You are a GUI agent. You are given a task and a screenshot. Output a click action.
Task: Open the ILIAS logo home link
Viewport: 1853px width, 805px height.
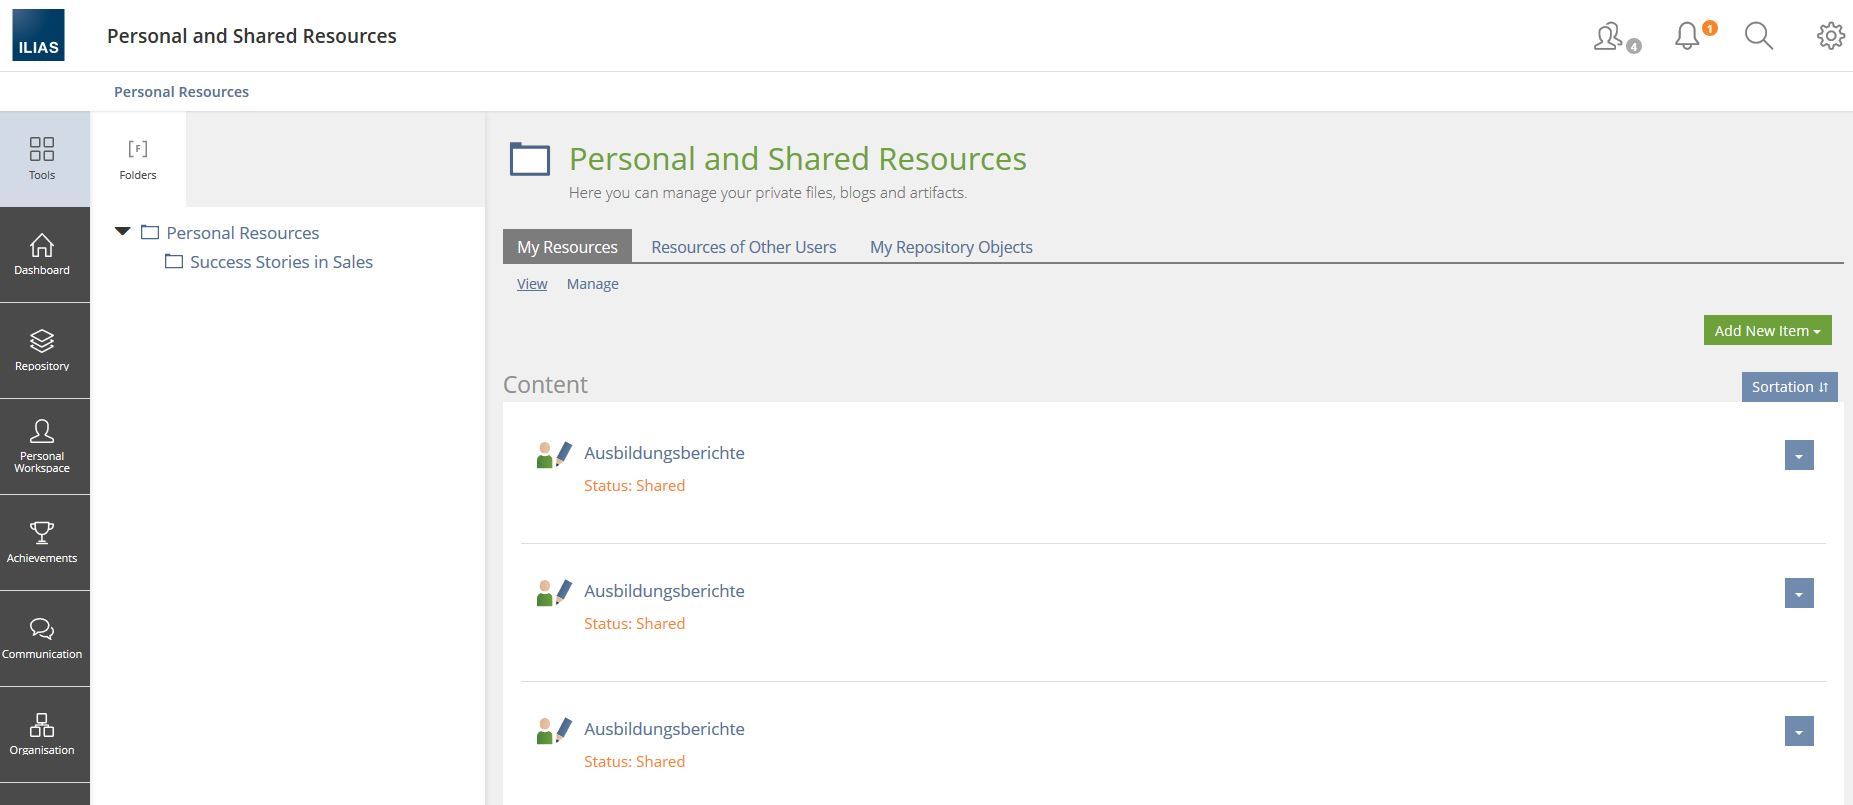click(38, 35)
